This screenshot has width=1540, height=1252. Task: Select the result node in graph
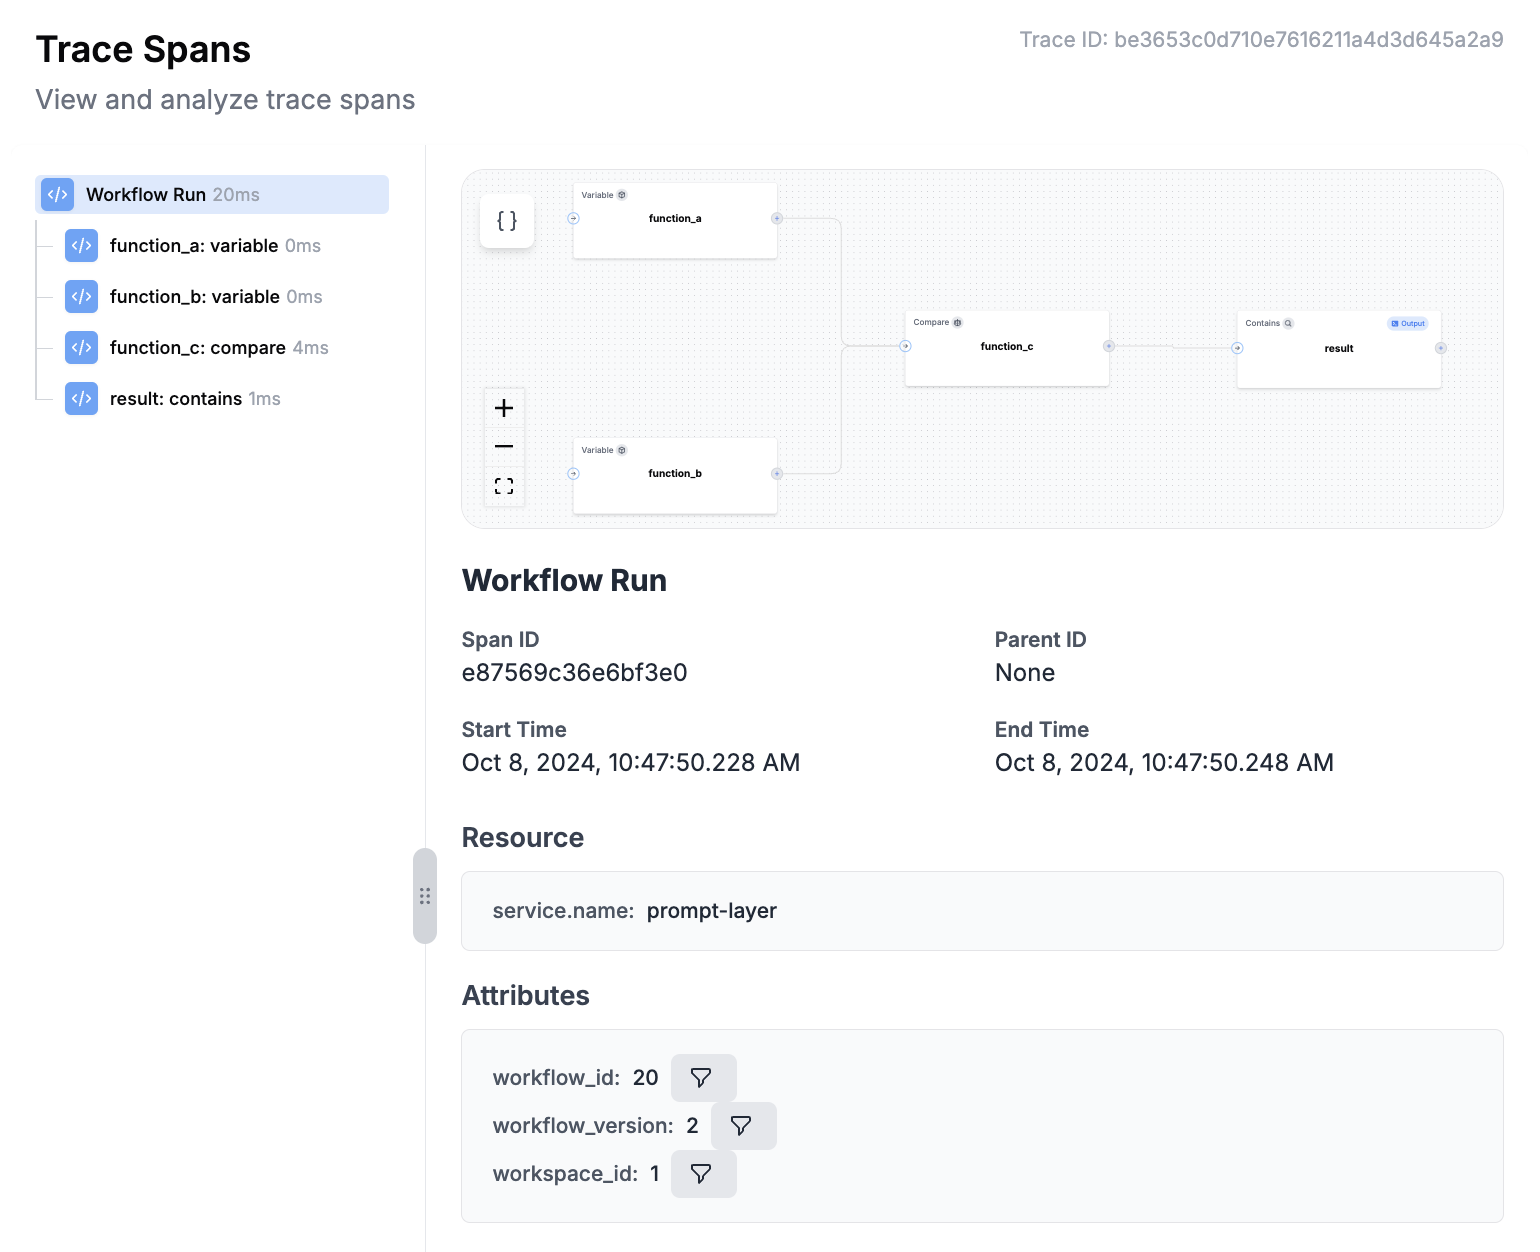click(1339, 350)
